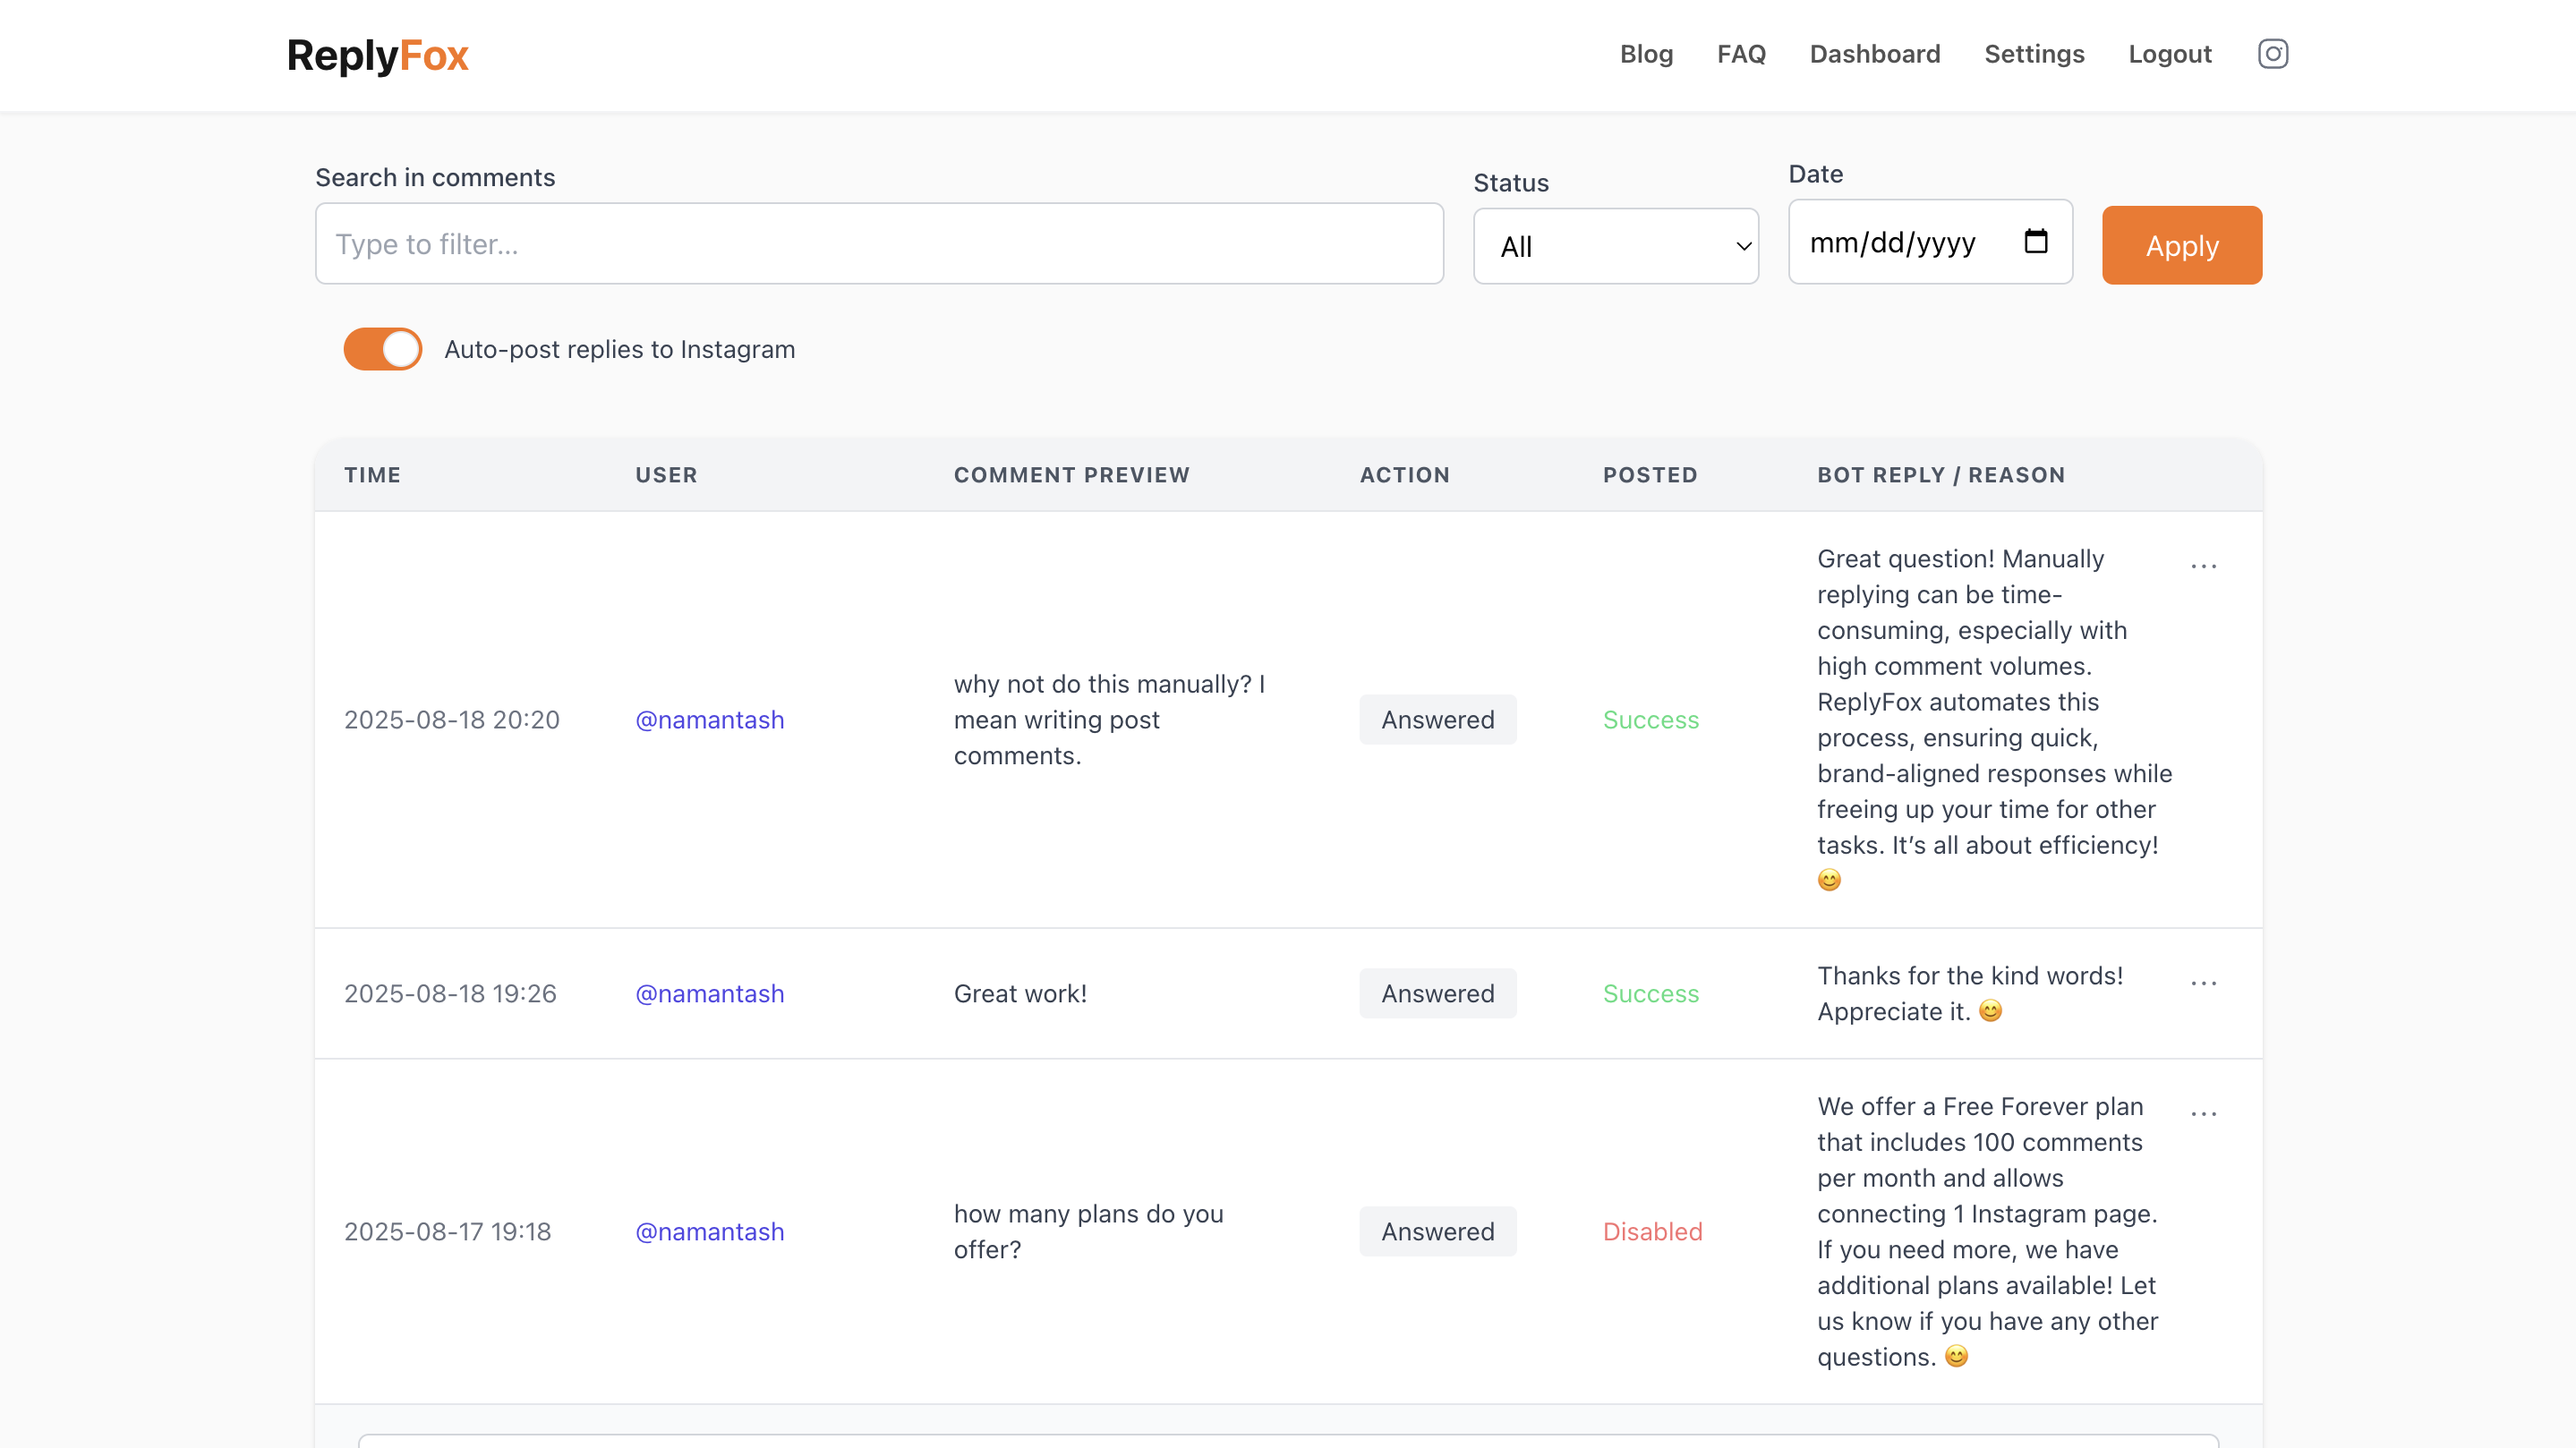Click Success status in the 20:20 row
The height and width of the screenshot is (1448, 2576).
pyautogui.click(x=1650, y=720)
